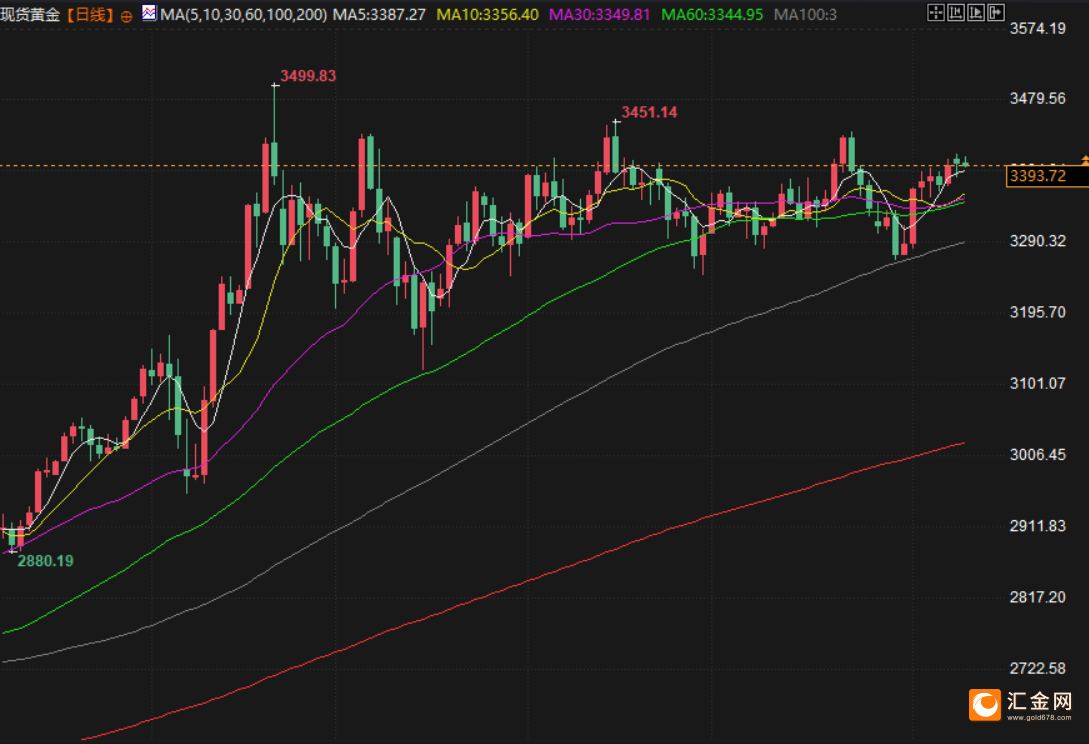Click the current price tag 3393.72
The height and width of the screenshot is (744, 1089).
pyautogui.click(x=1047, y=176)
